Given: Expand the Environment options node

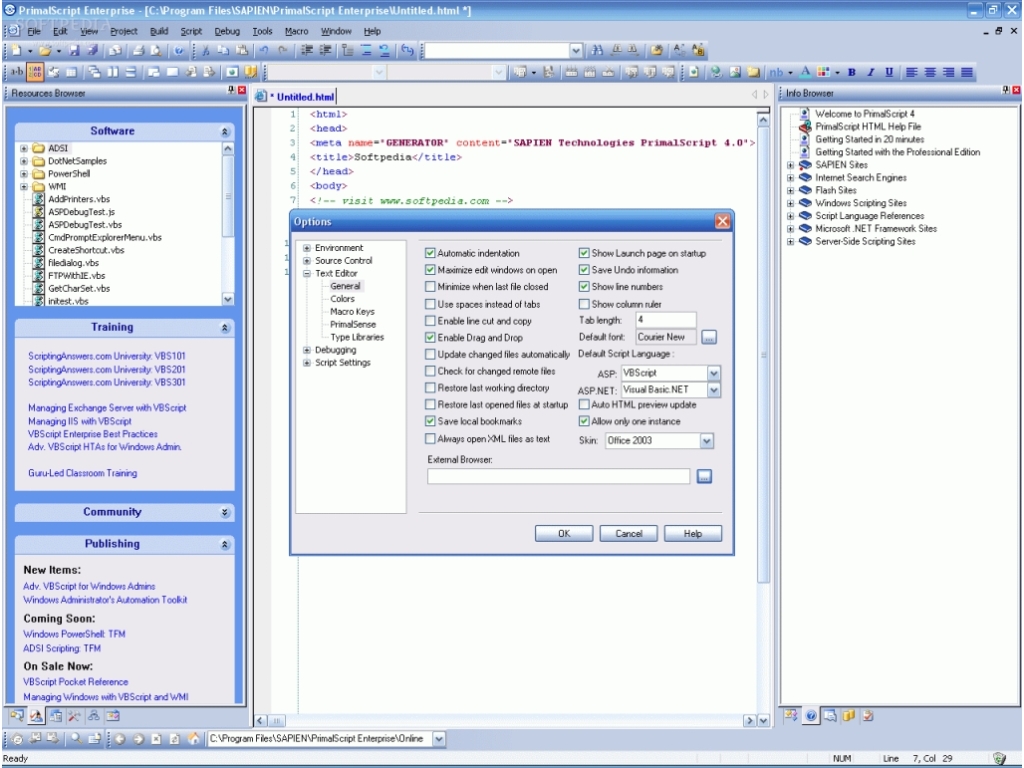Looking at the screenshot, I should (306, 248).
